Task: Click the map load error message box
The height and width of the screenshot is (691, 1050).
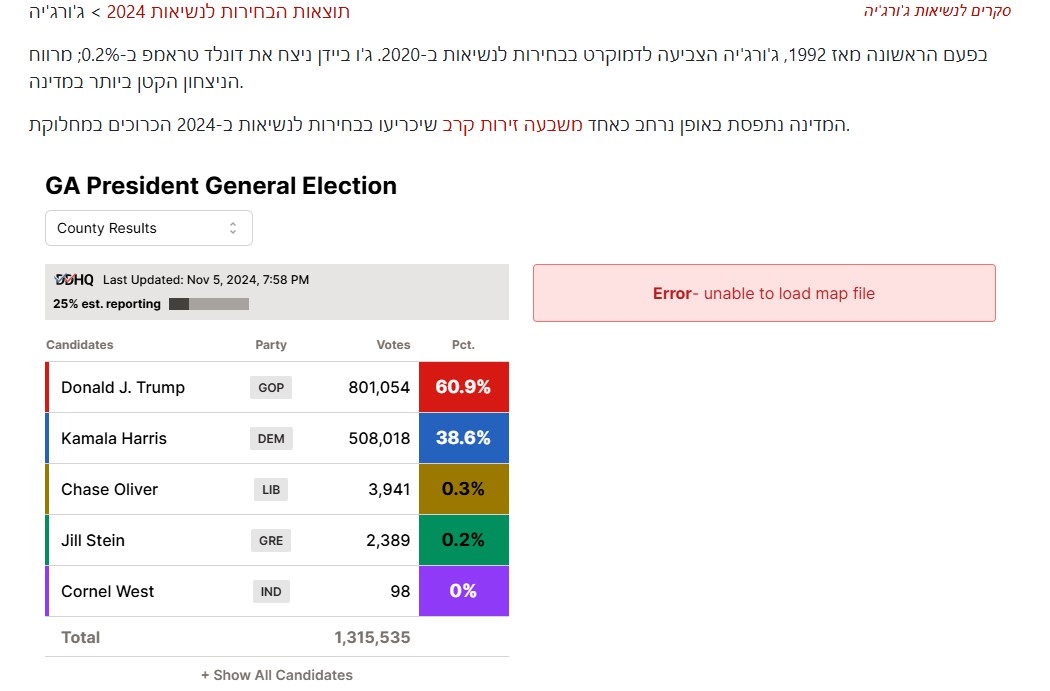Action: tap(765, 293)
